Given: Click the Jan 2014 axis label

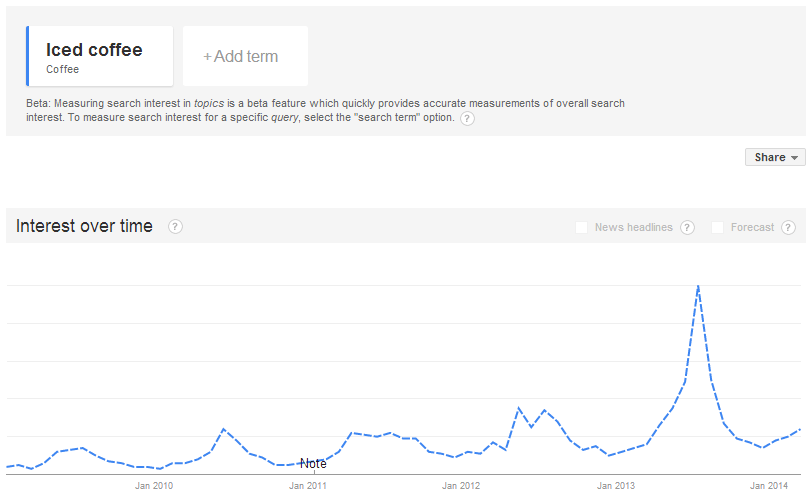Looking at the screenshot, I should pos(769,486).
